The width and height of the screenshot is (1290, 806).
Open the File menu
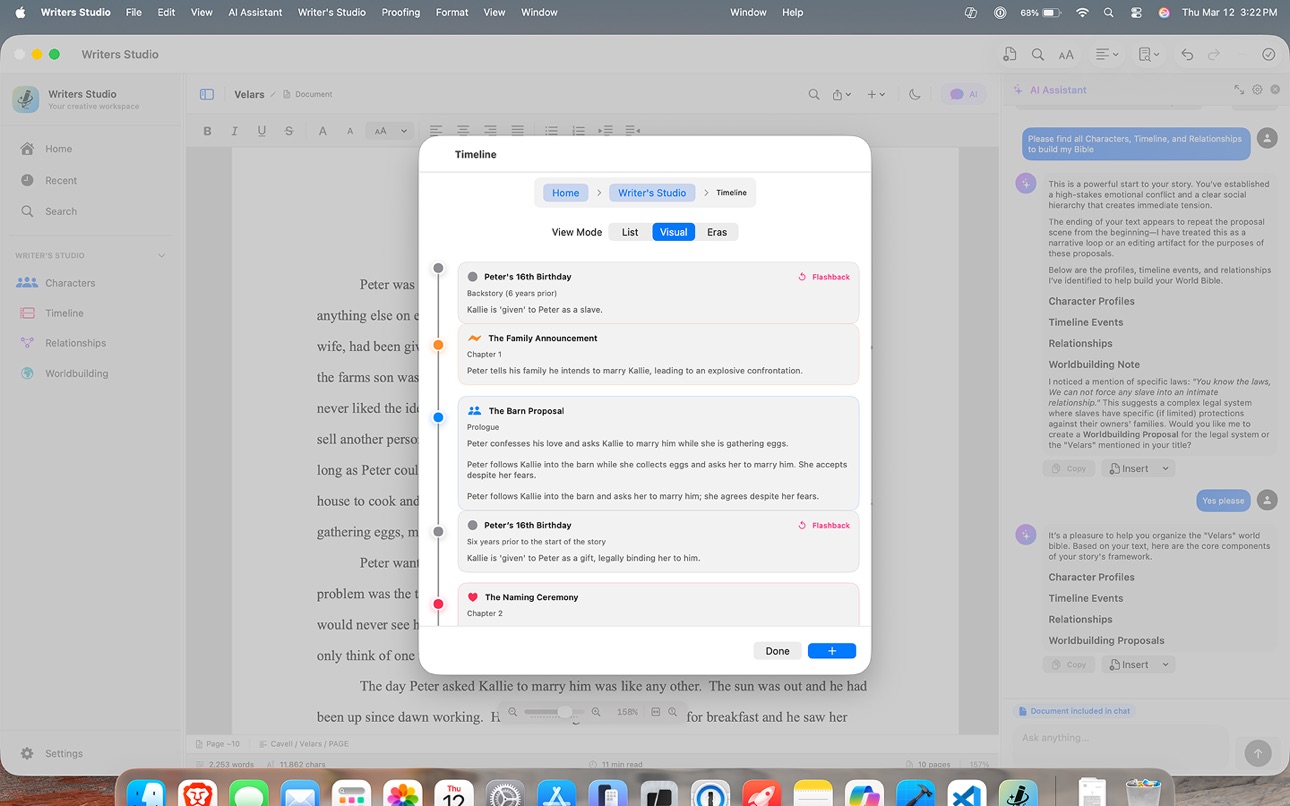134,12
